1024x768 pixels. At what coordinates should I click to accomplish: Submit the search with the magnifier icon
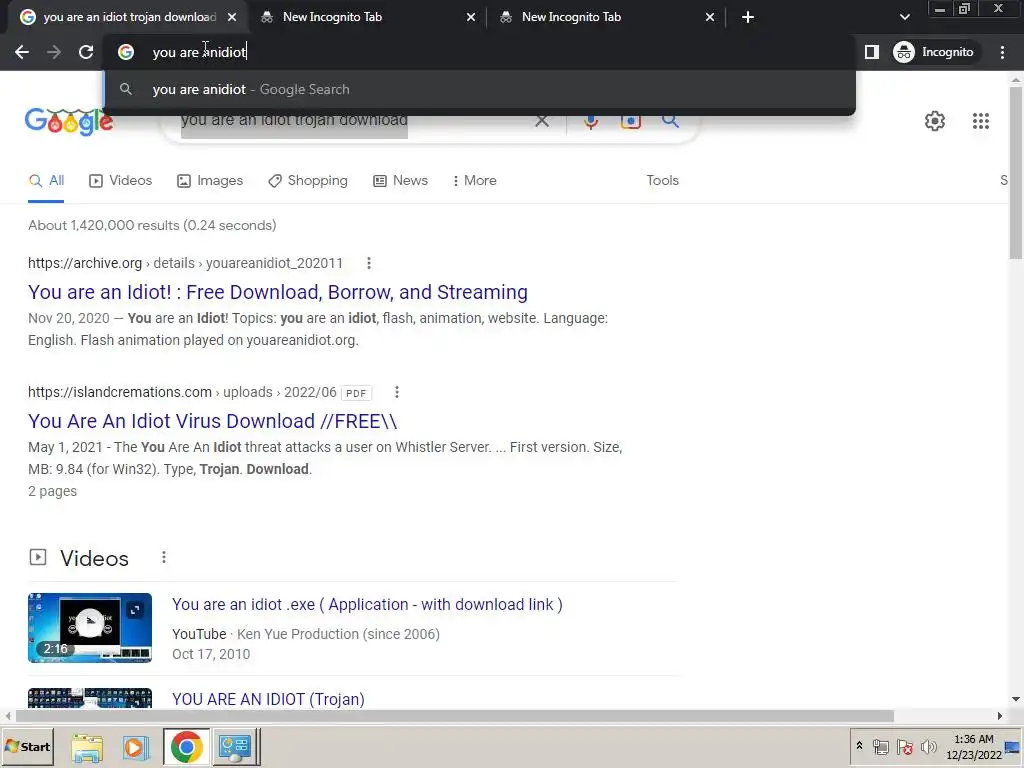click(670, 121)
